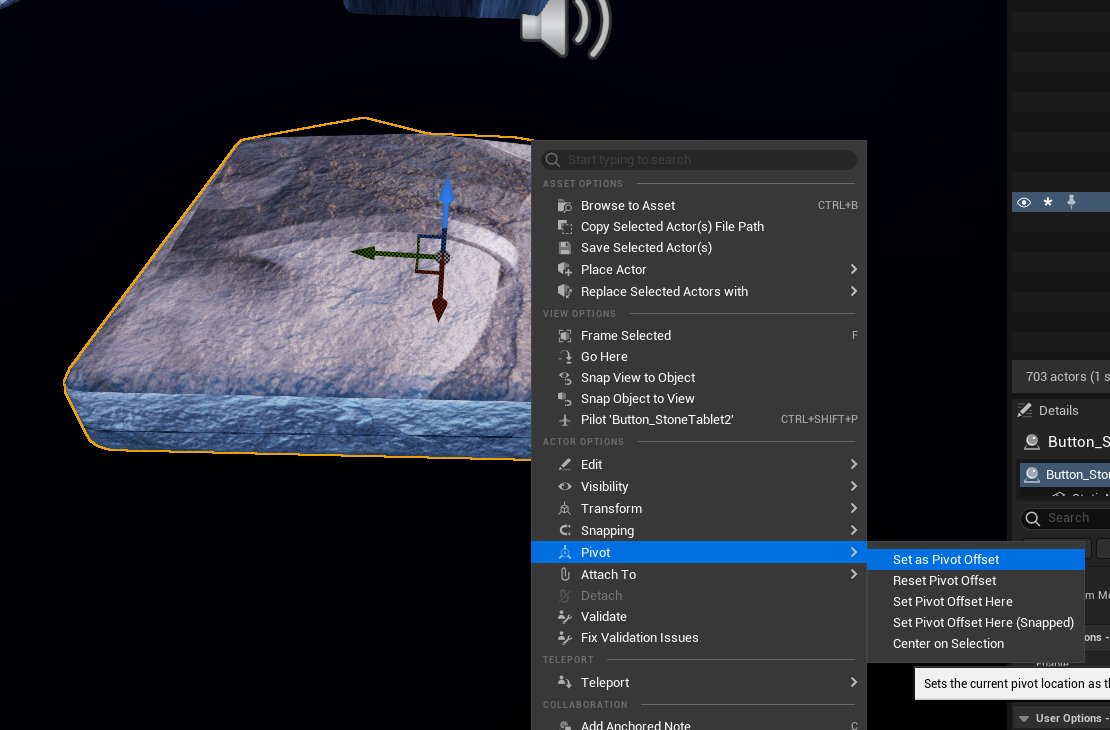Expand the Replace Selected Actors with arrow
This screenshot has width=1110, height=730.
click(853, 291)
